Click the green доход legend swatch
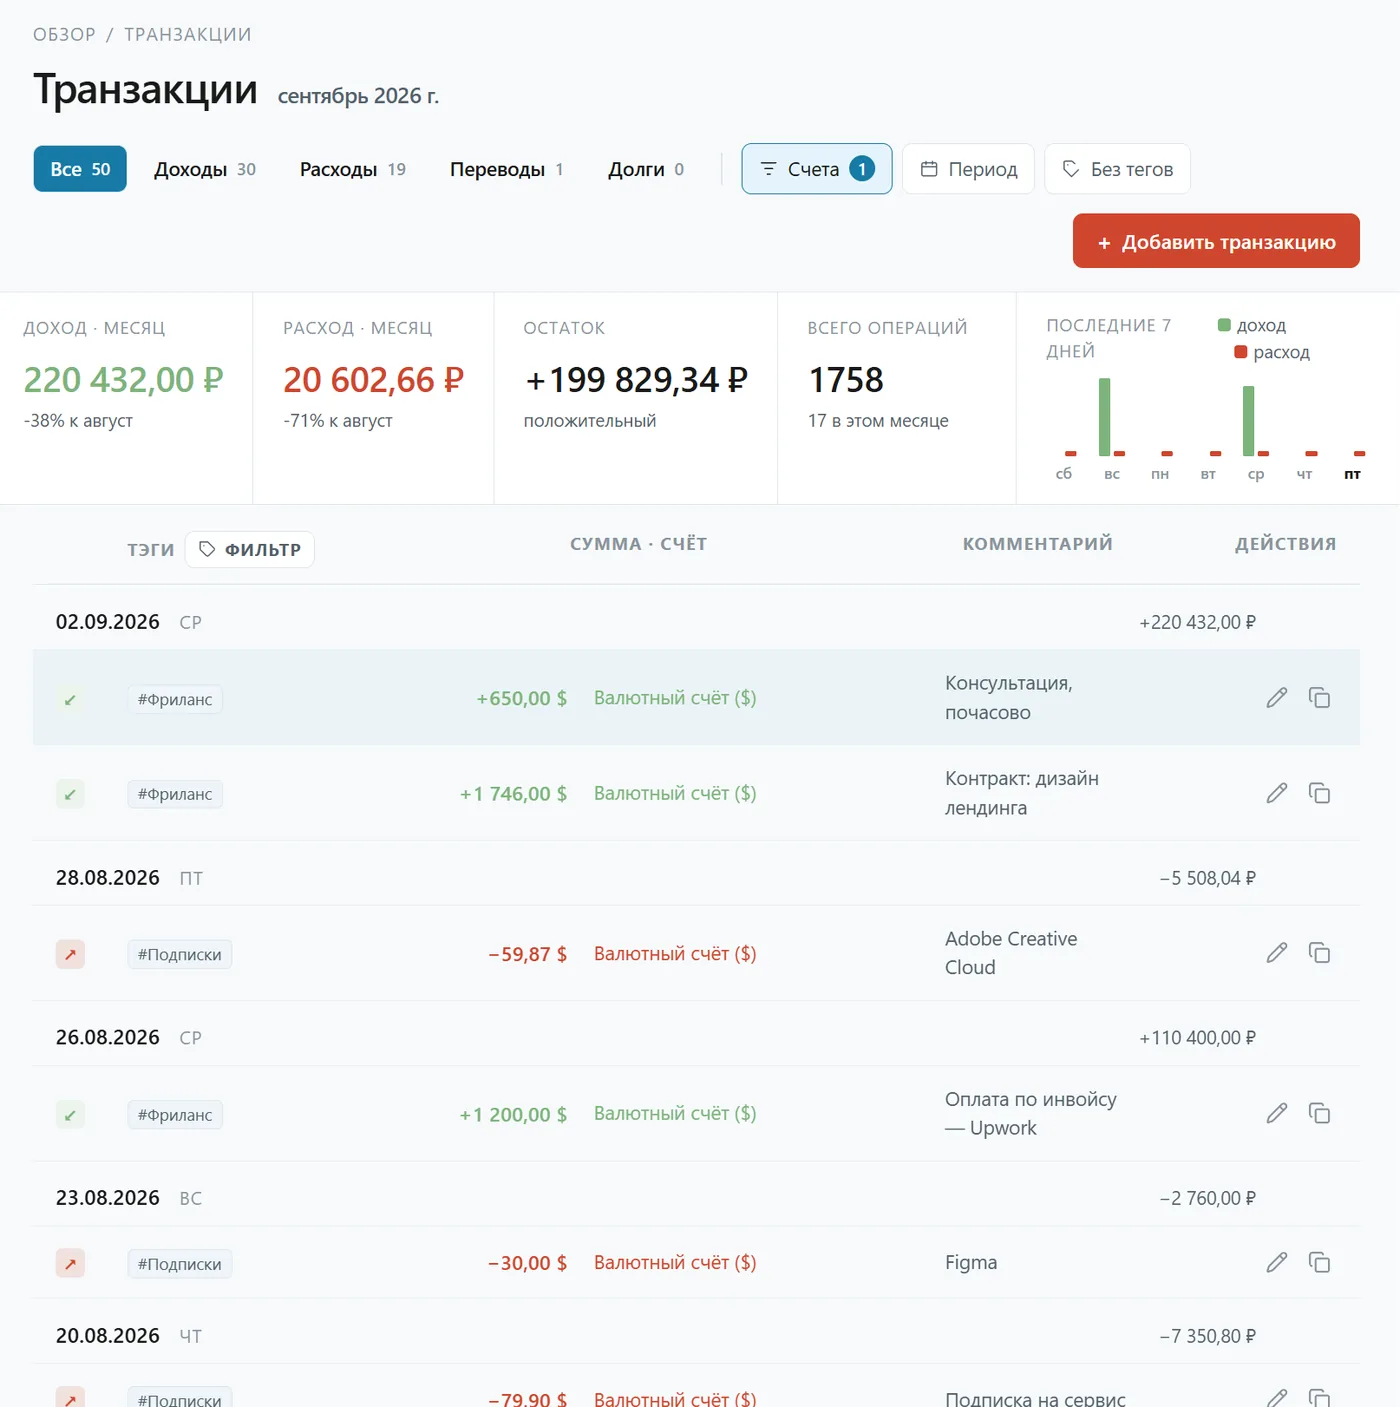Screen dimensions: 1400x1407 click(x=1224, y=325)
